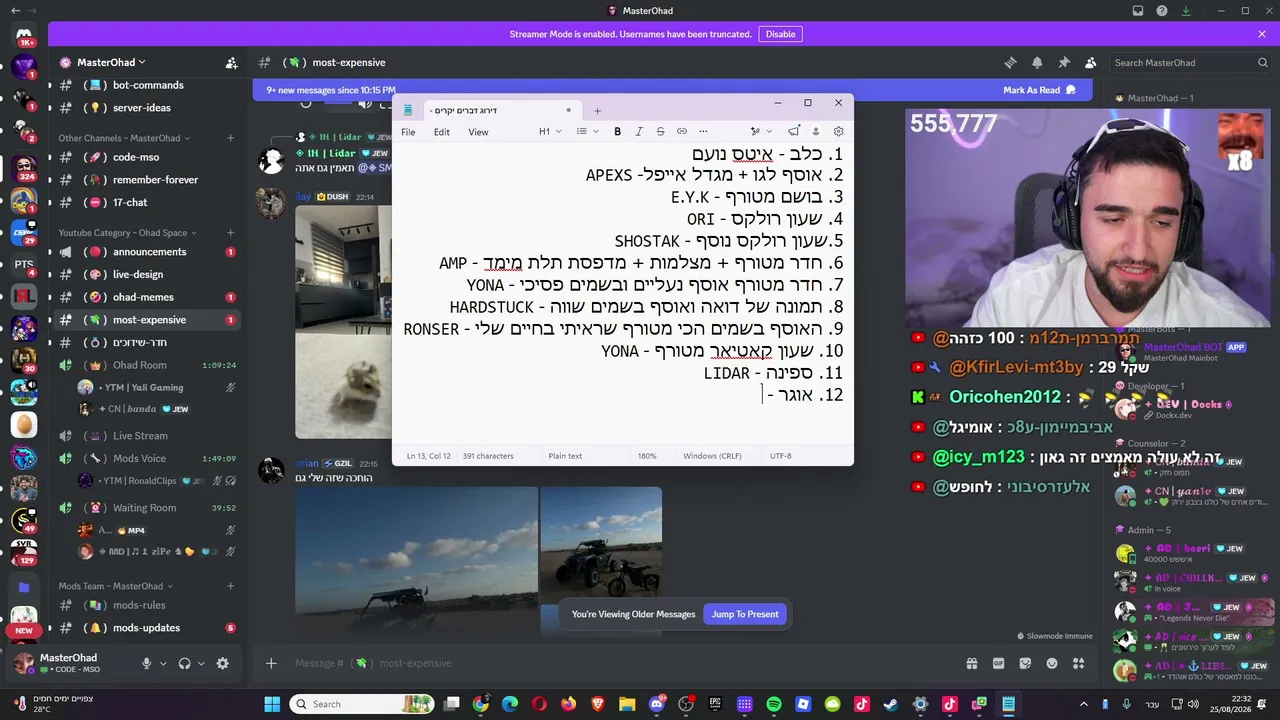Collapse the Other Channels category
The image size is (1280, 720).
(124, 138)
